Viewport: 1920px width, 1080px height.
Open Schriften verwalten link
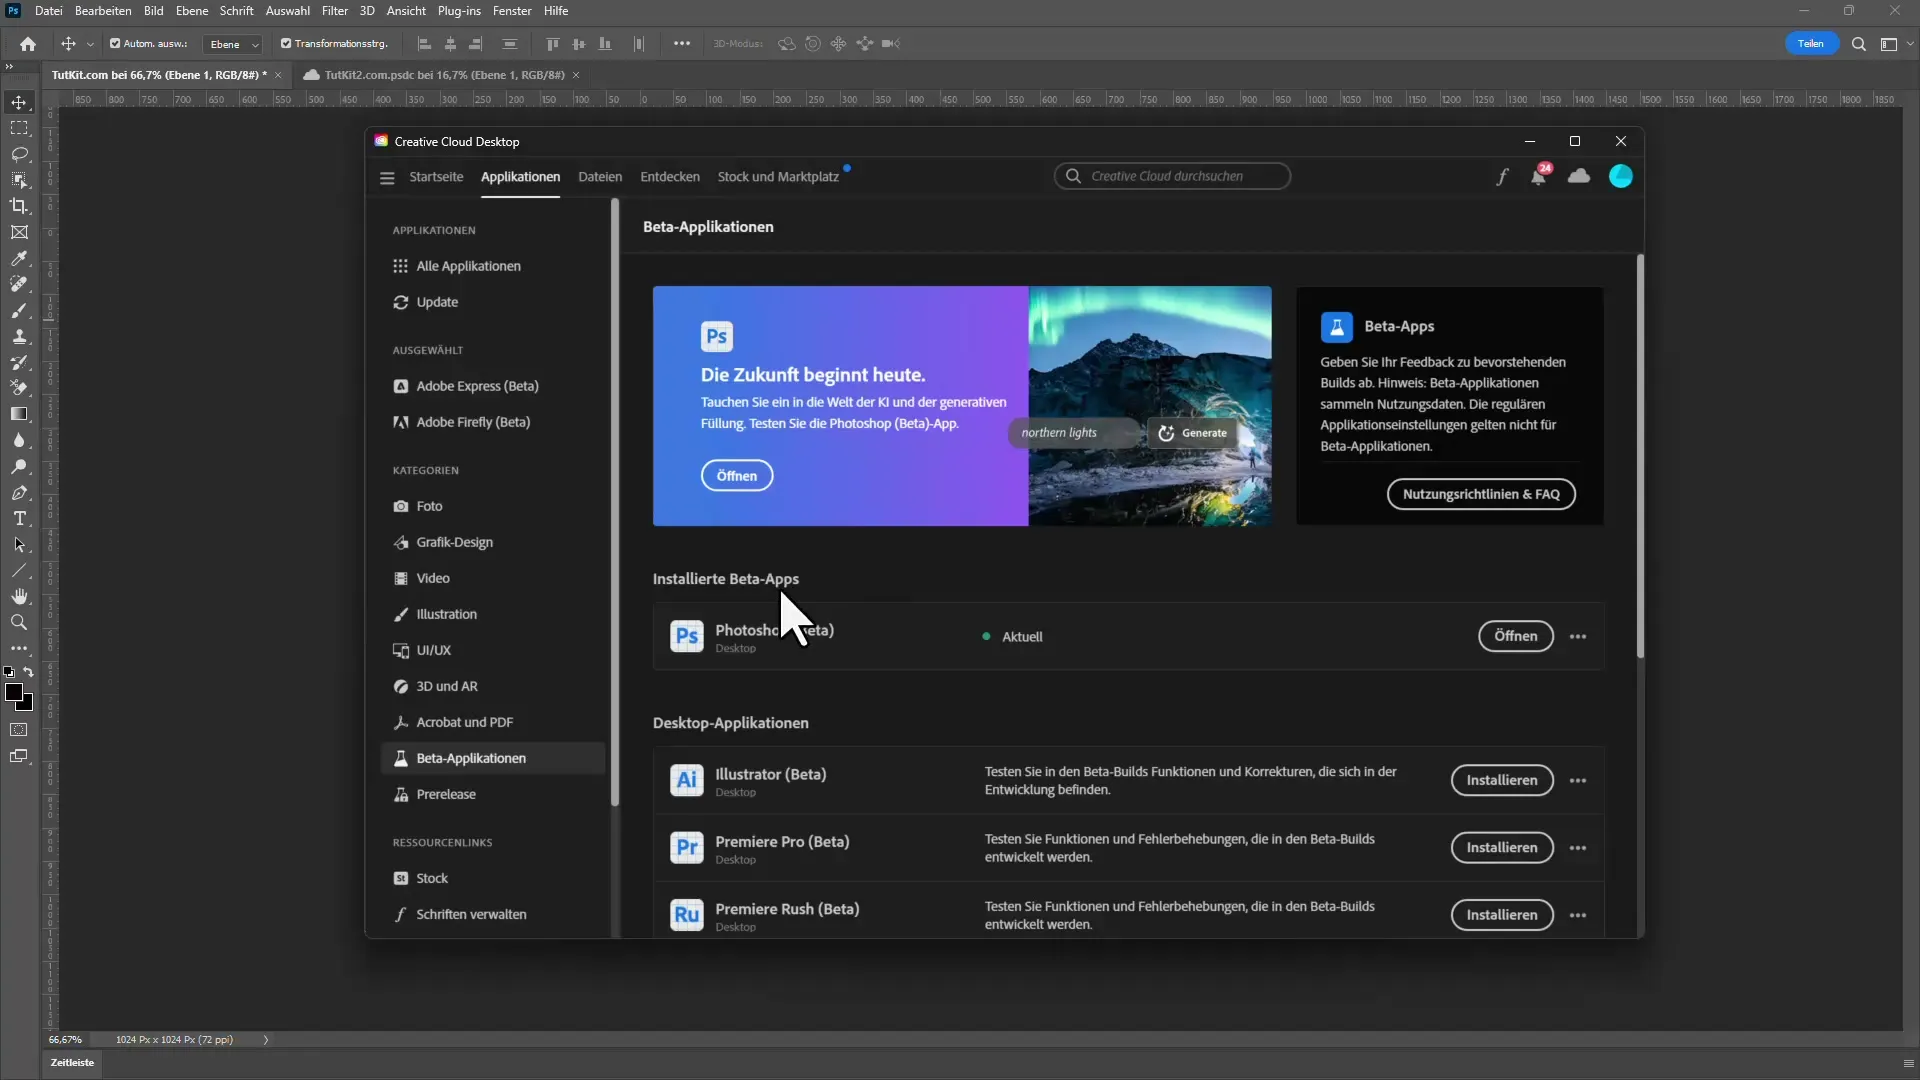[x=471, y=914]
